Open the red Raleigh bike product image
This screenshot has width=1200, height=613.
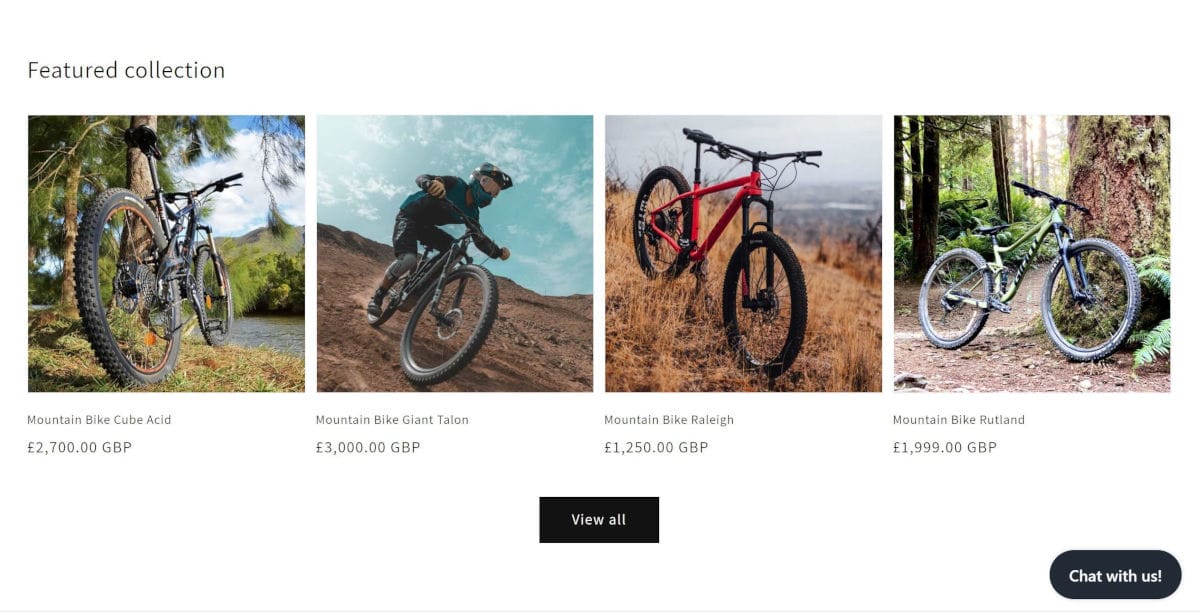tap(743, 253)
